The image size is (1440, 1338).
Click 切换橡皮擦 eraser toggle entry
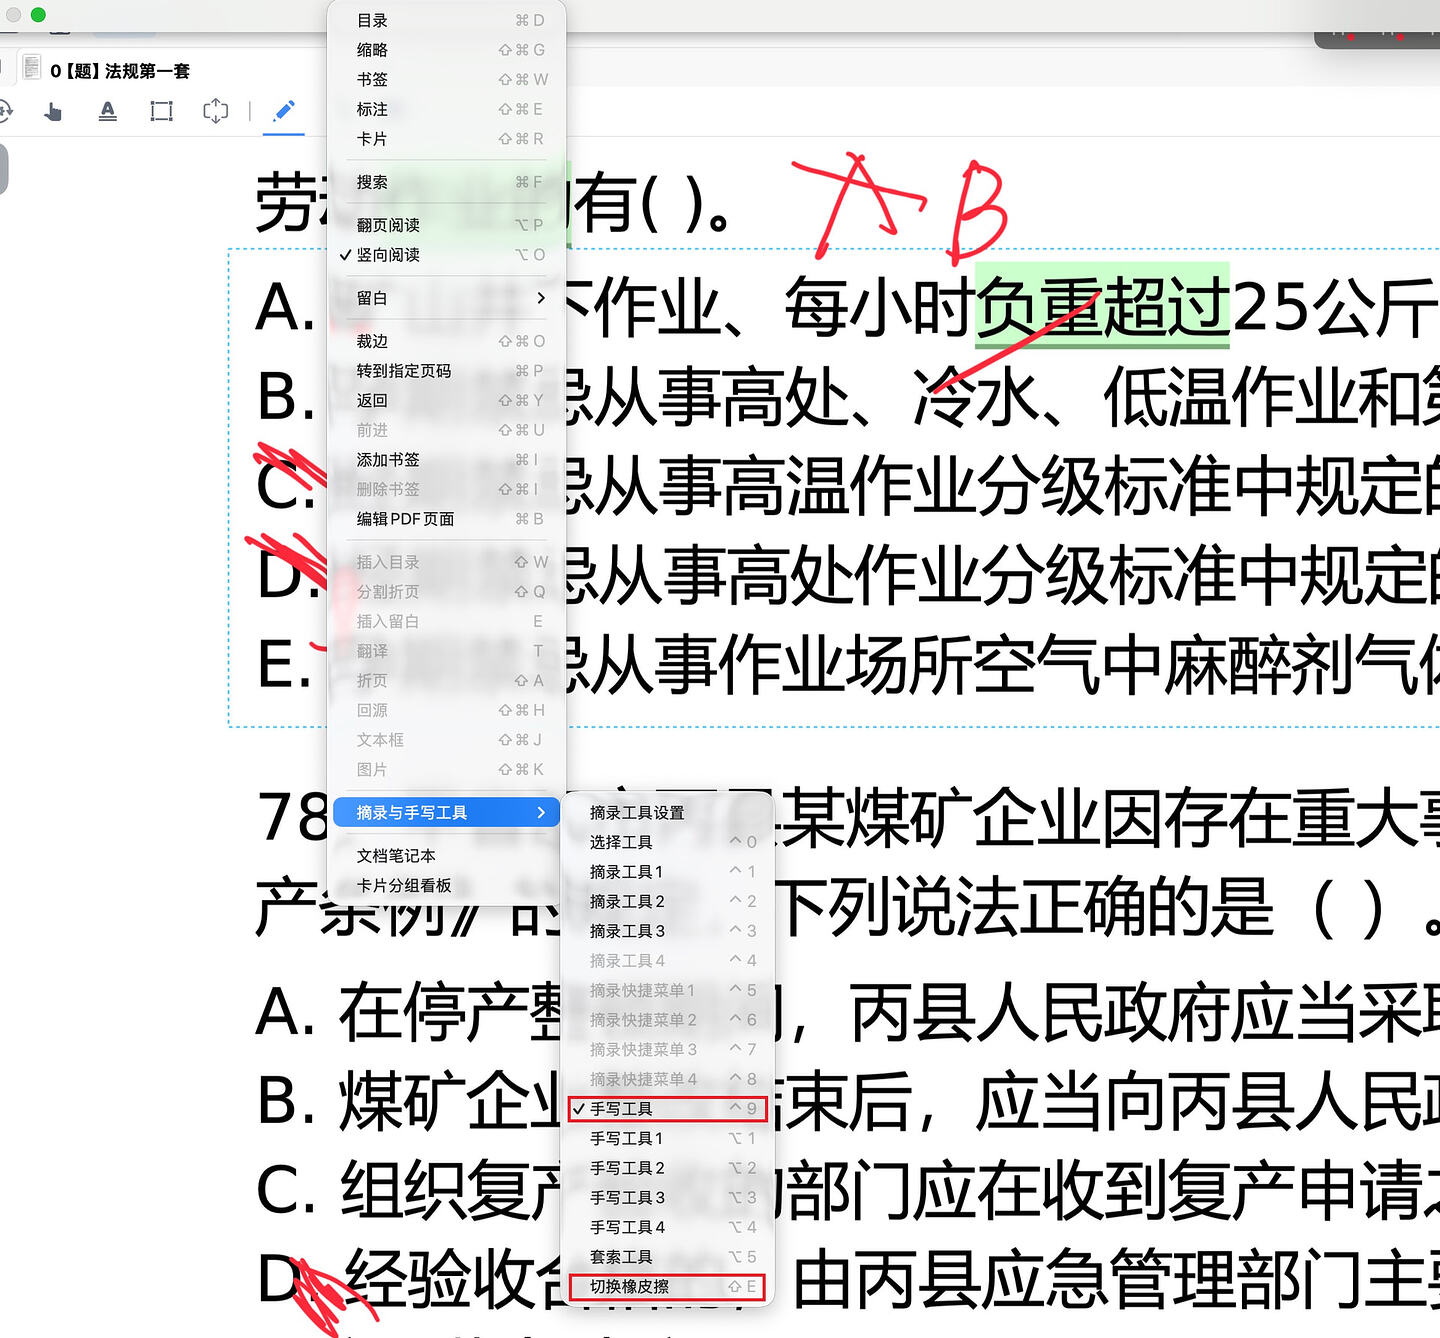667,1287
